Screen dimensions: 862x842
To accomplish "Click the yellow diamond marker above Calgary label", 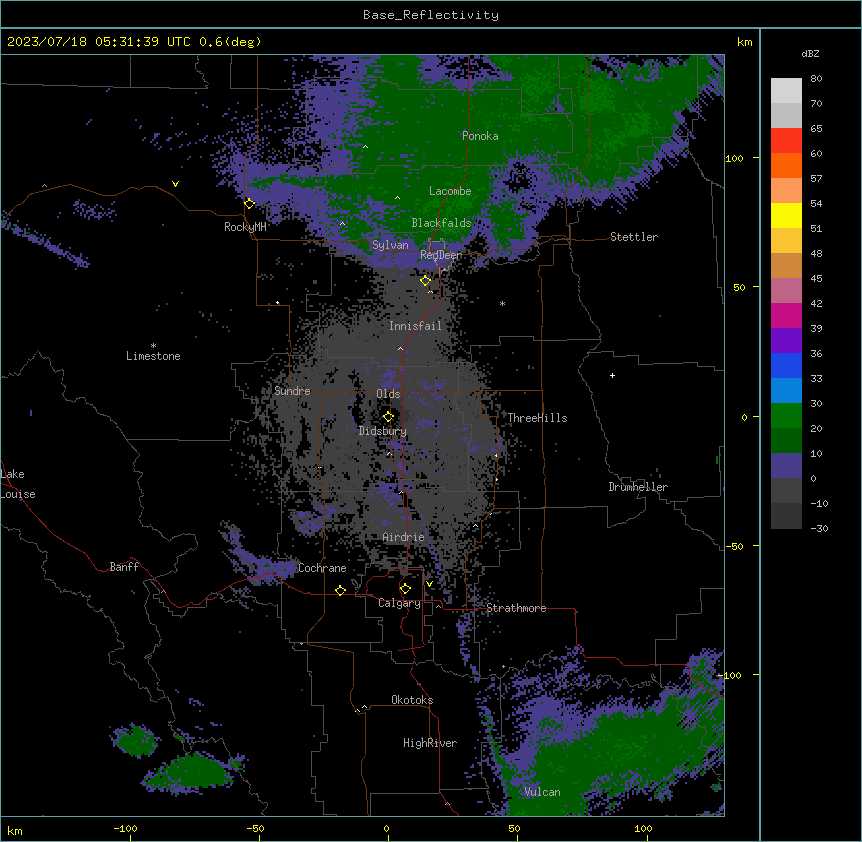I will pyautogui.click(x=405, y=589).
